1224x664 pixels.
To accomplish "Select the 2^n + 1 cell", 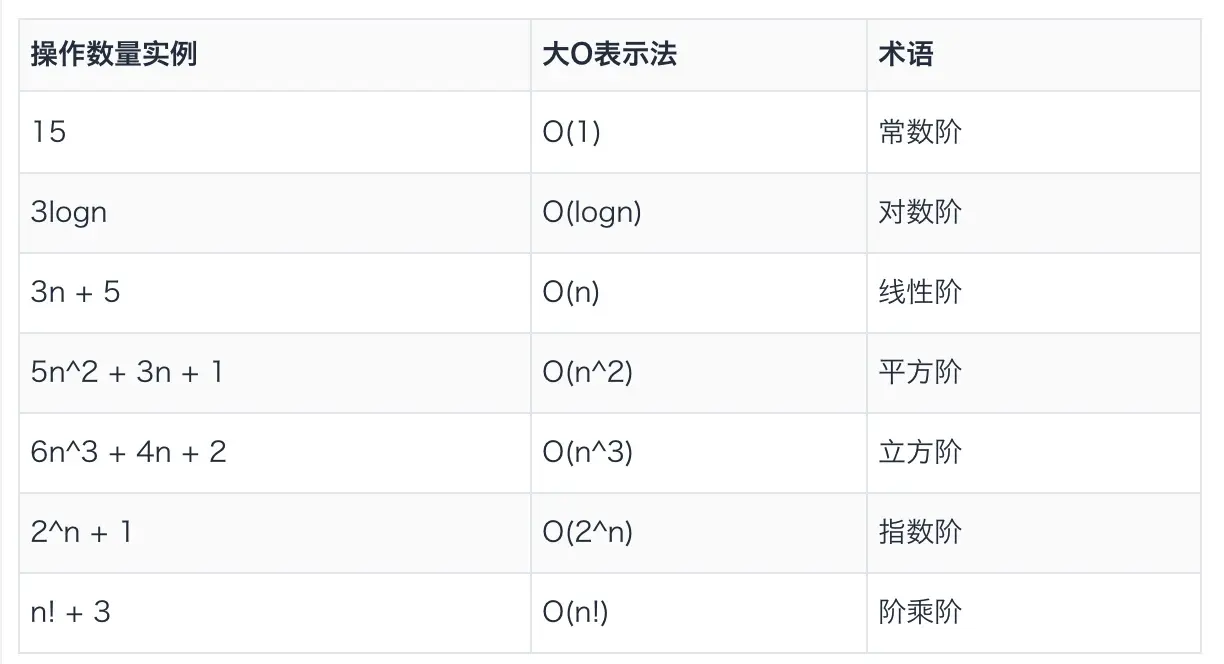I will (x=275, y=533).
